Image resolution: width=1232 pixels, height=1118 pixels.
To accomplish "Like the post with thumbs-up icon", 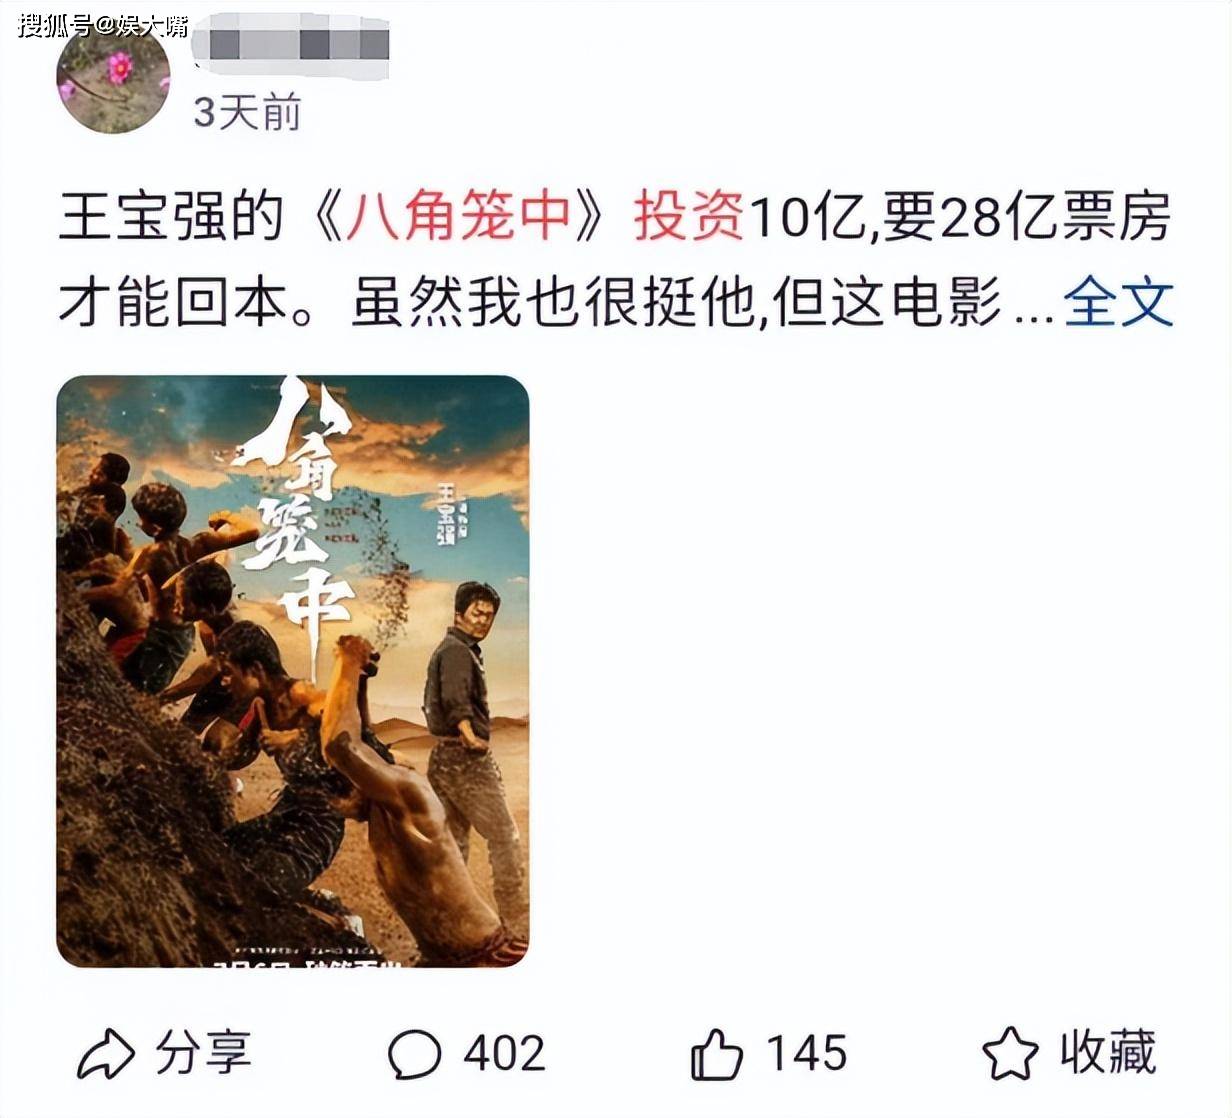I will [x=717, y=1055].
